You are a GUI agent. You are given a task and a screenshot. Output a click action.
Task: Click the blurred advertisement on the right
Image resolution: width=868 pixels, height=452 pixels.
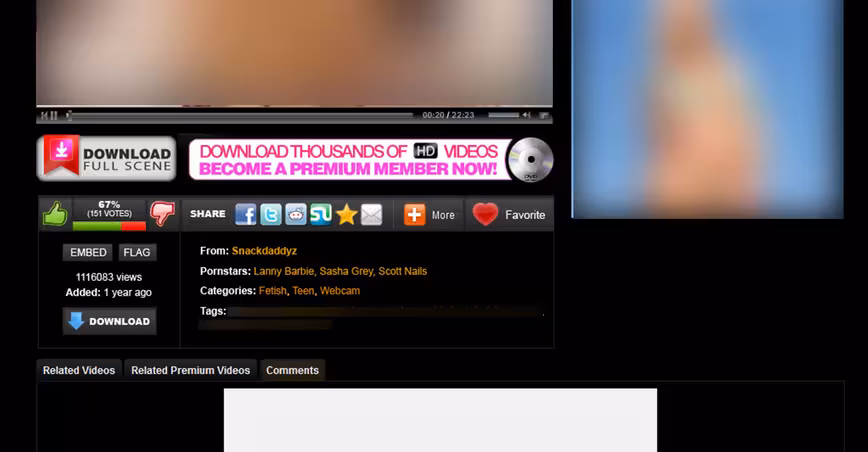(x=707, y=109)
